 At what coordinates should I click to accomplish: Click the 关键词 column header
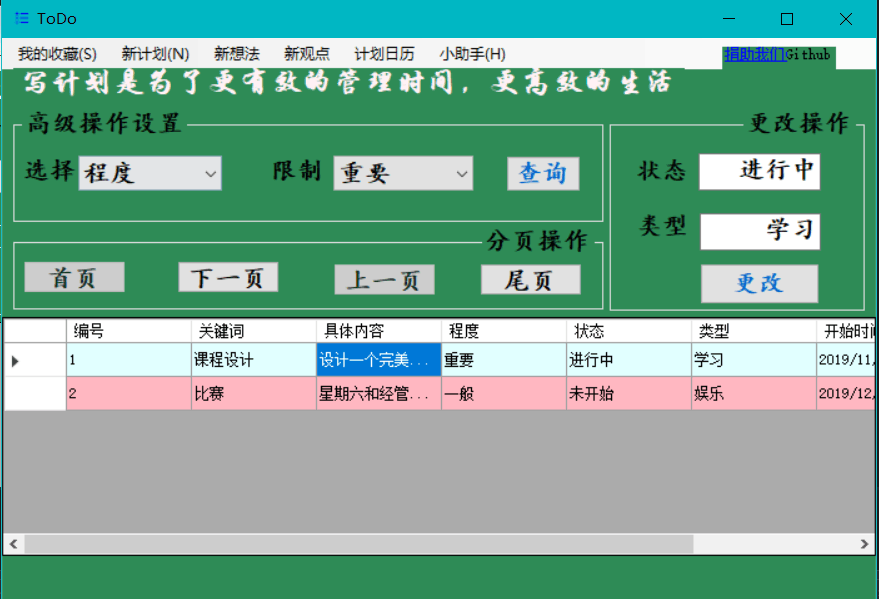click(x=254, y=331)
